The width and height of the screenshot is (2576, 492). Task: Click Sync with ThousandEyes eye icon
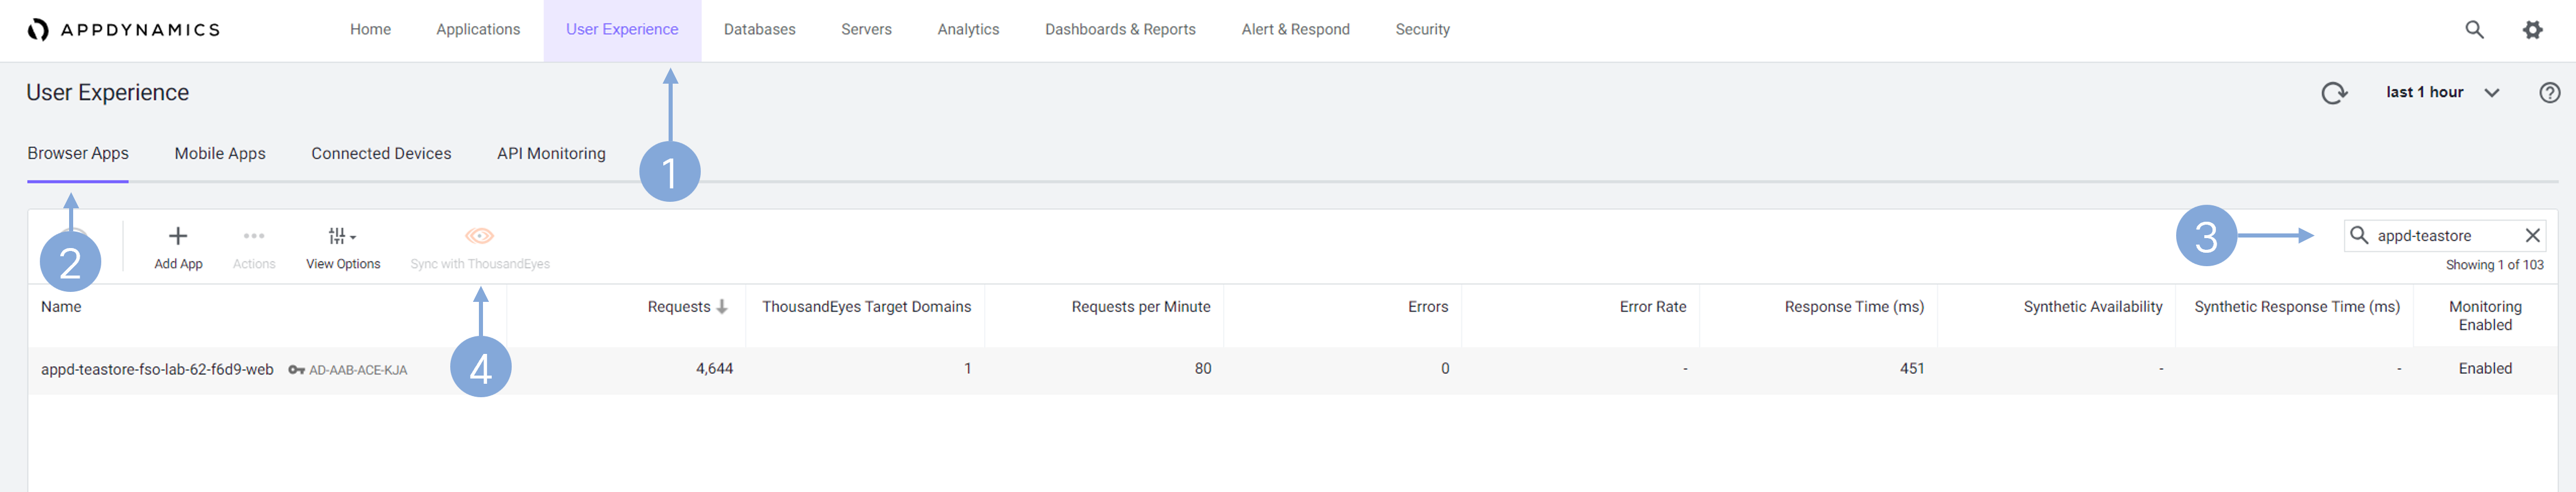point(480,237)
